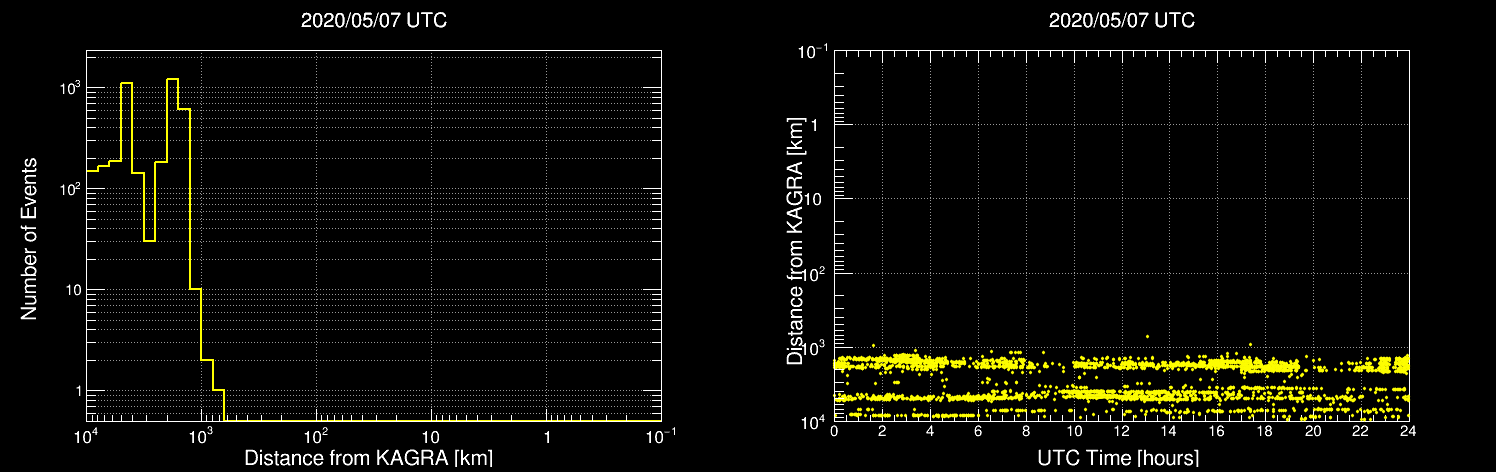
Task: Click the right scatter plot's title '2020/05/07 UTC'
Action: tap(1121, 21)
